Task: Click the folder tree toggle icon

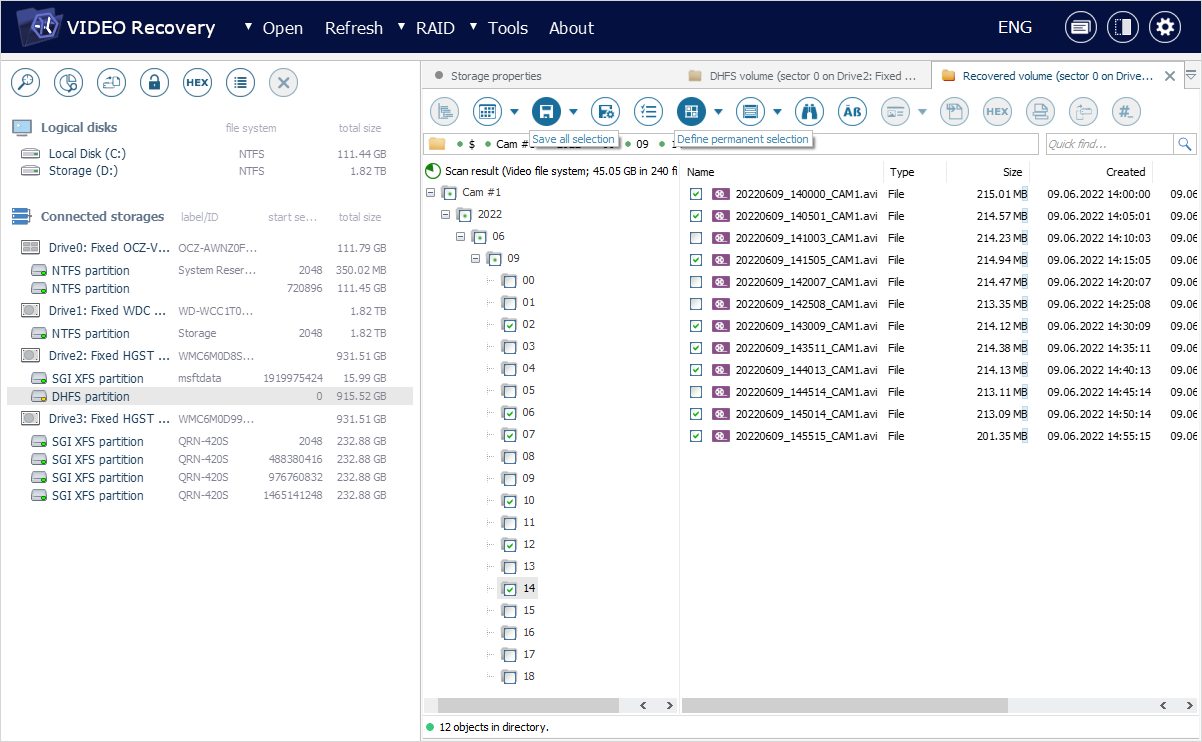Action: [x=444, y=111]
